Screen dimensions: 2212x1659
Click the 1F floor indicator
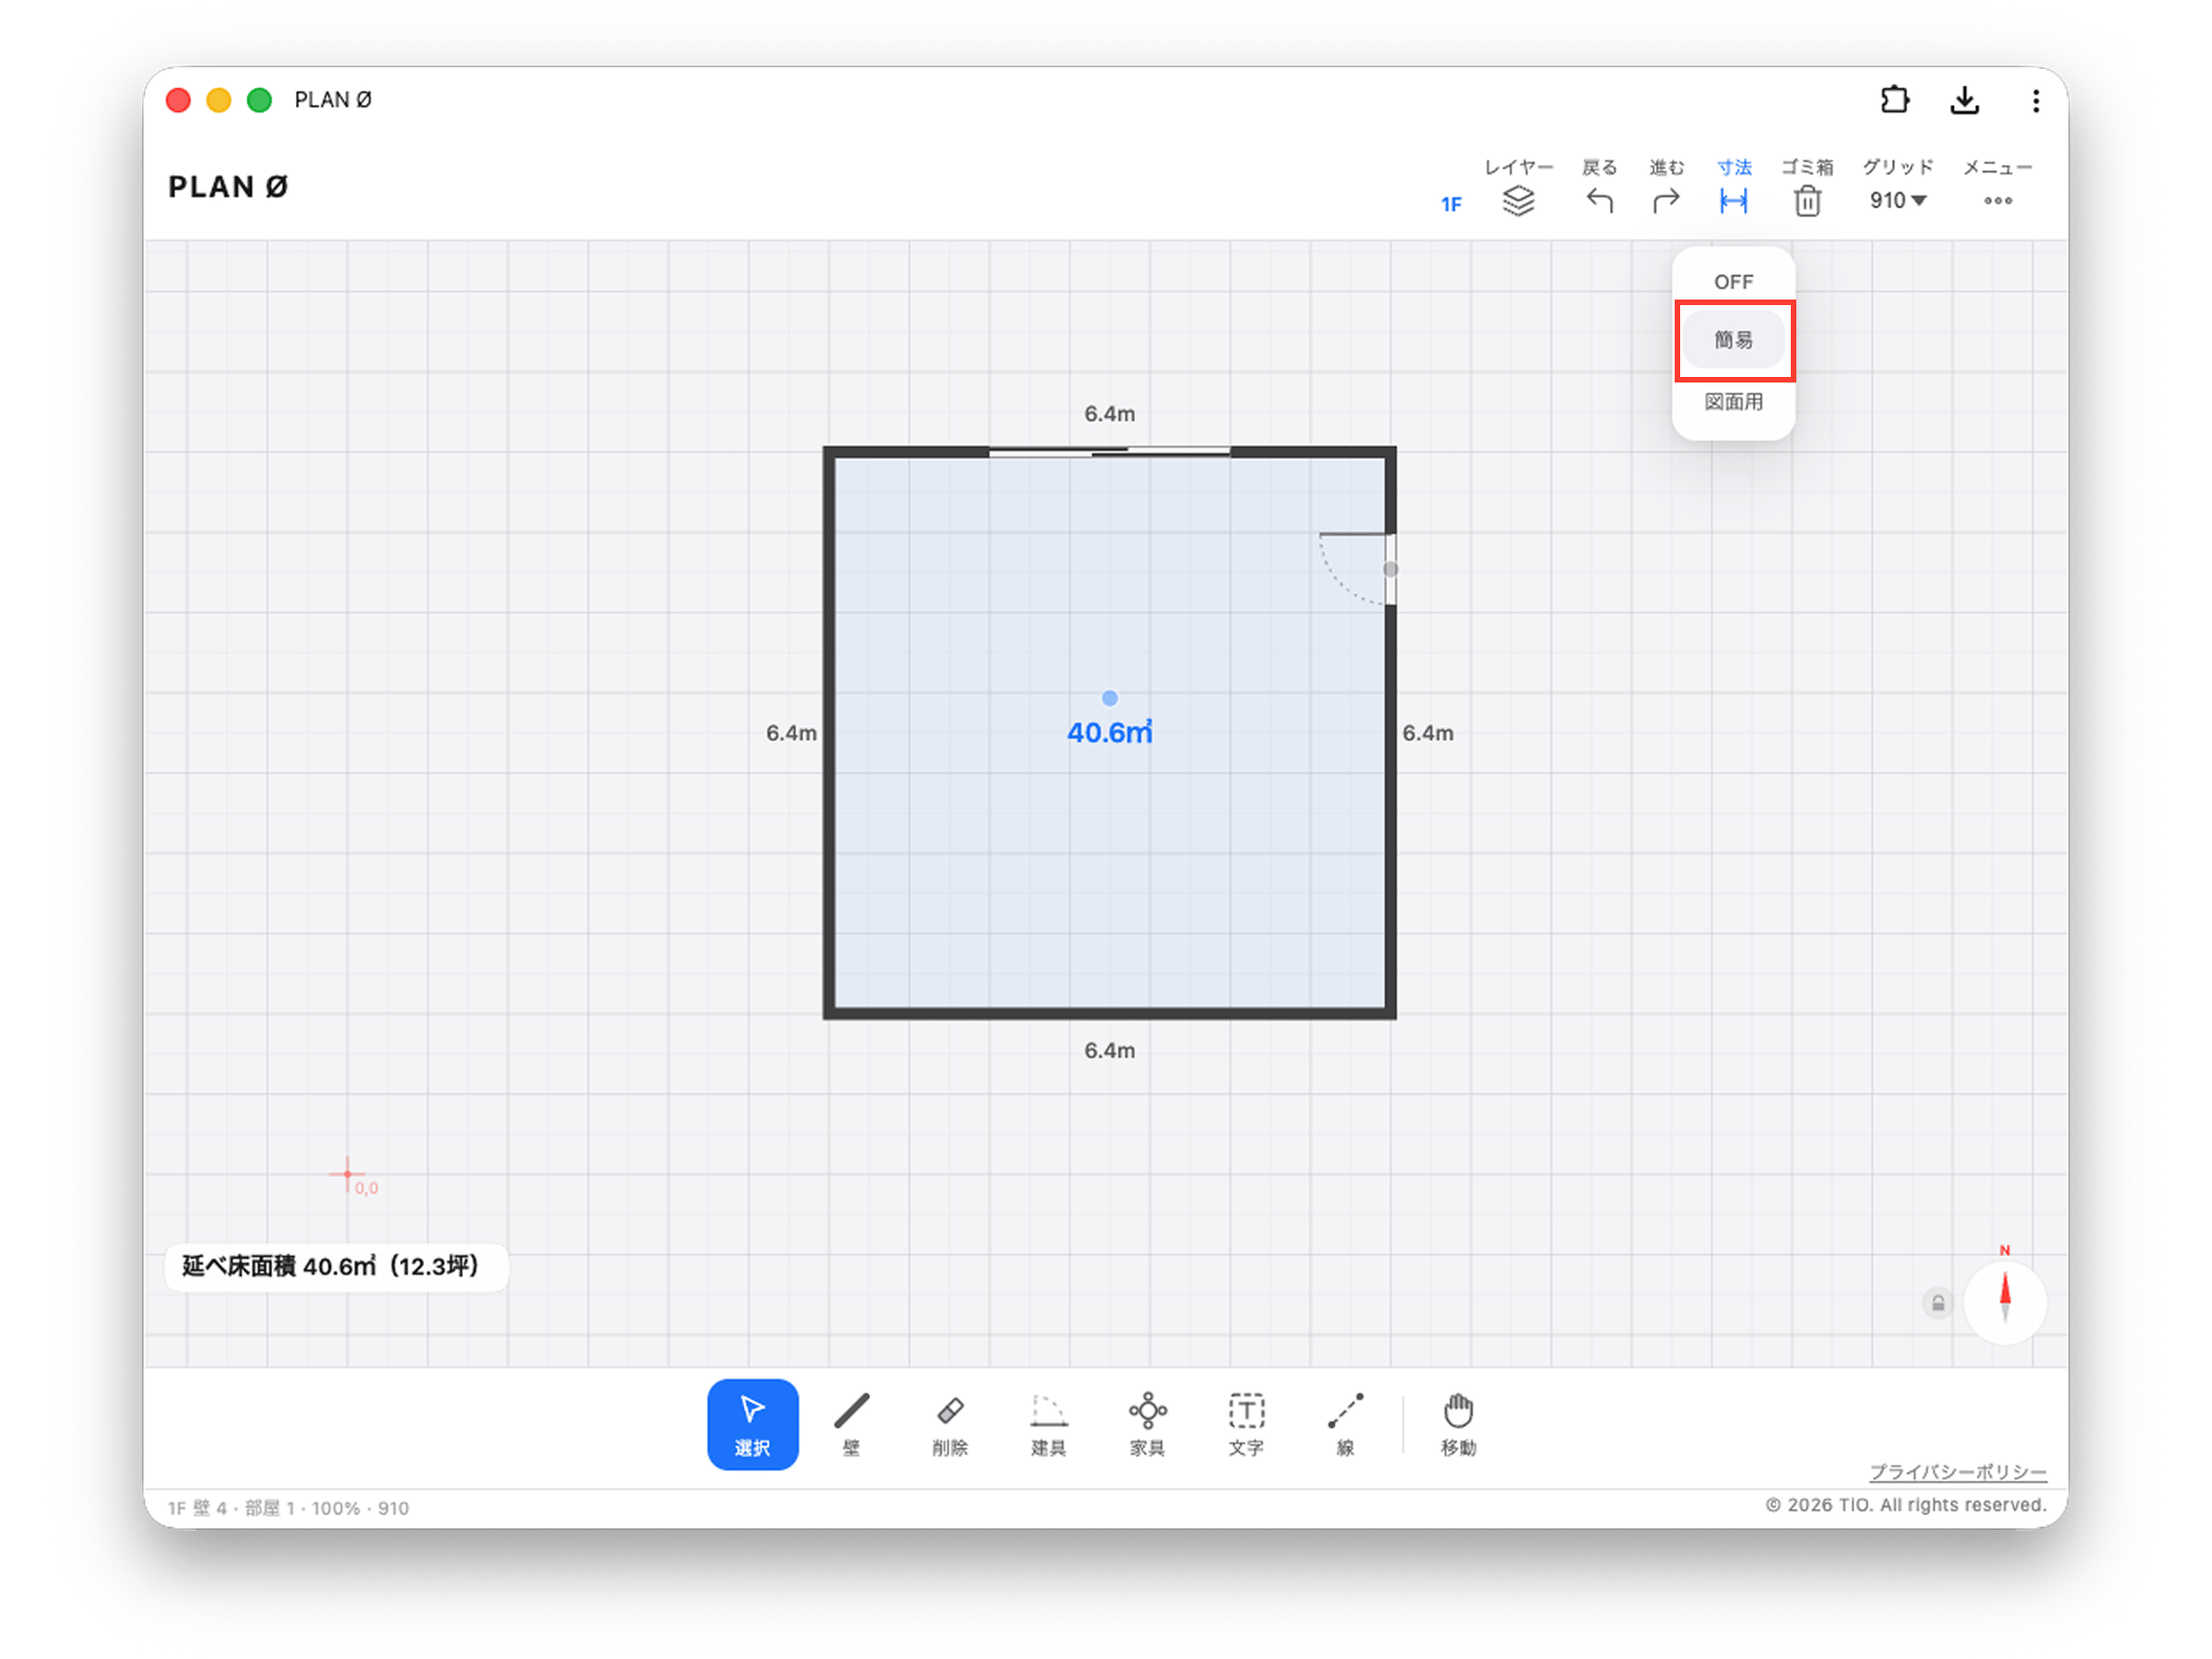tap(1450, 204)
